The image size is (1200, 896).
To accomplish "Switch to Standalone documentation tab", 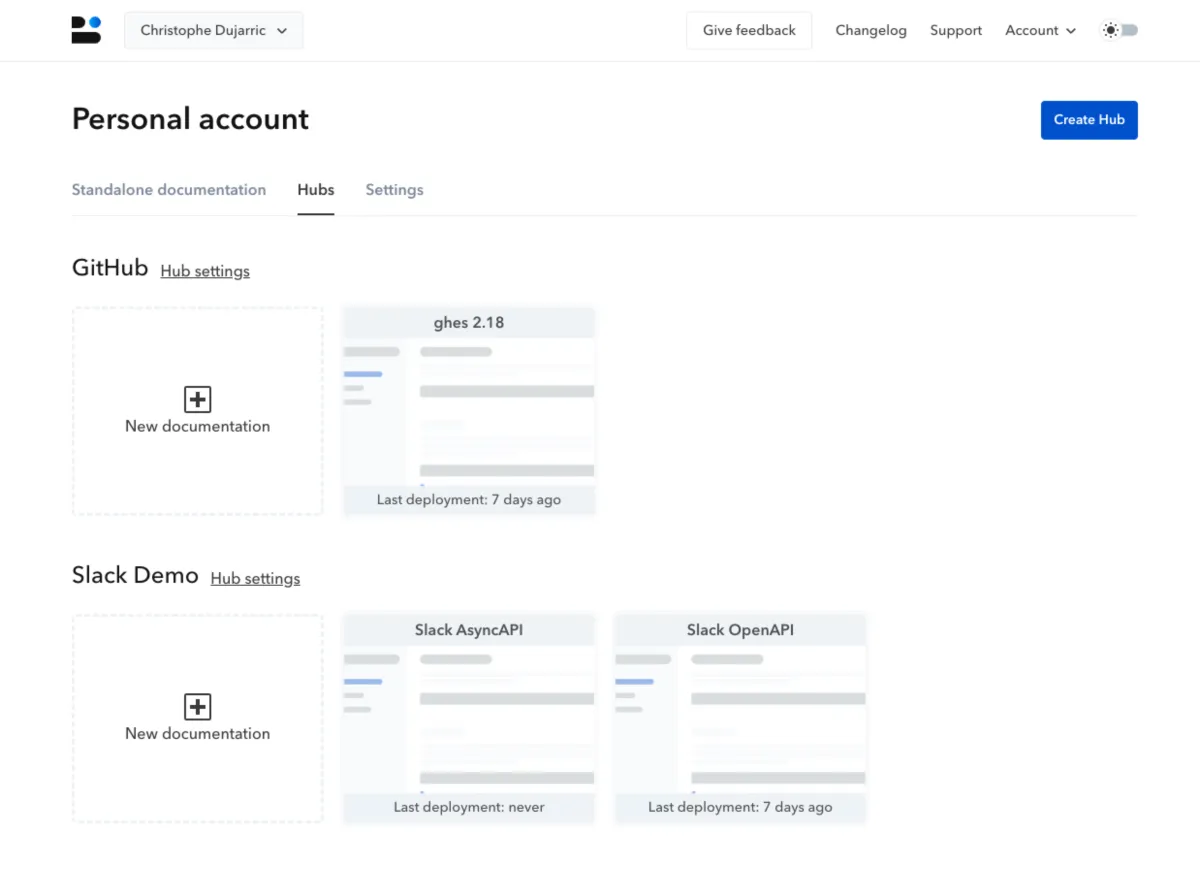I will [x=169, y=190].
